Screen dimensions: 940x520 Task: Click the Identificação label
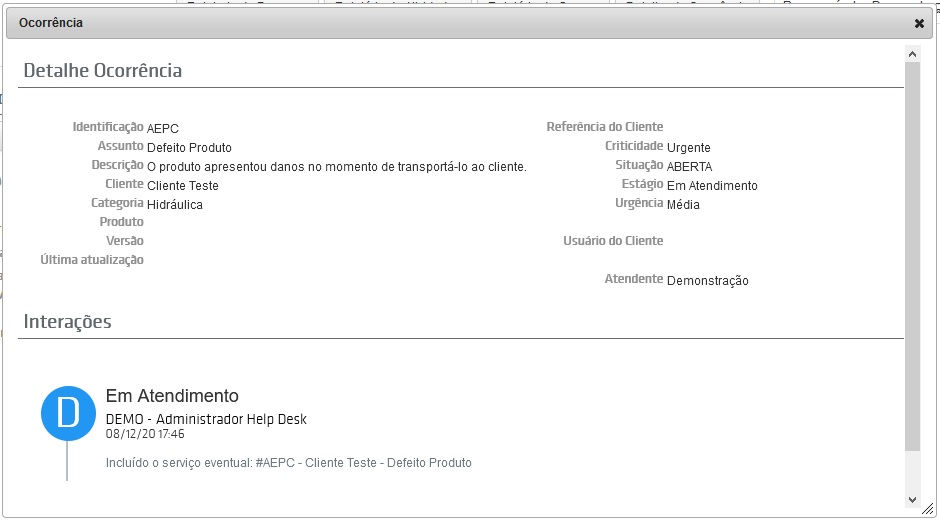coord(108,127)
